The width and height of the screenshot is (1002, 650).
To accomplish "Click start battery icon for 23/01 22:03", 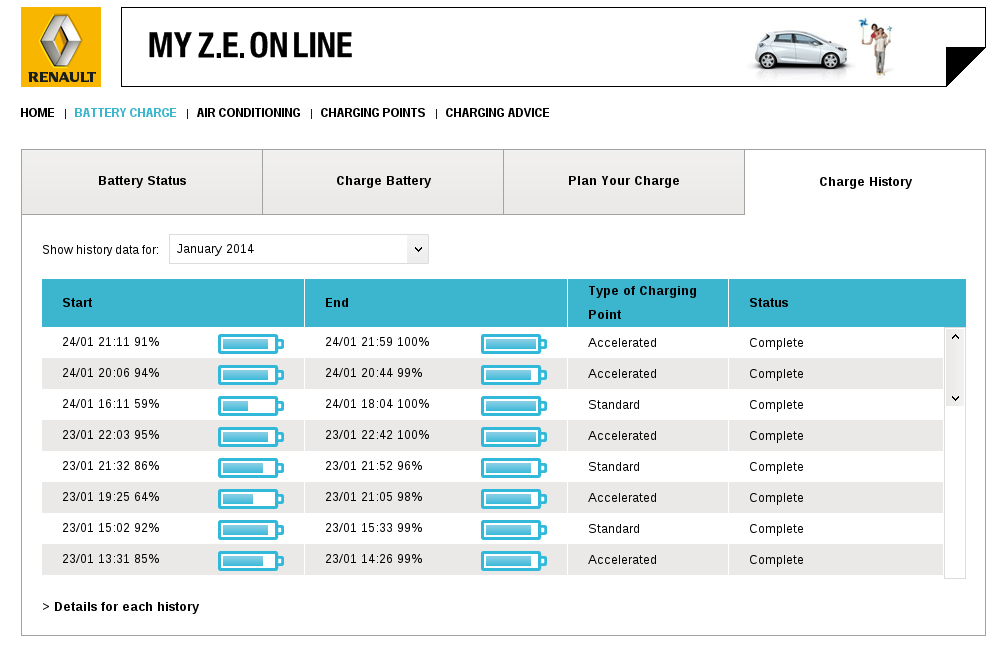I will tap(250, 437).
